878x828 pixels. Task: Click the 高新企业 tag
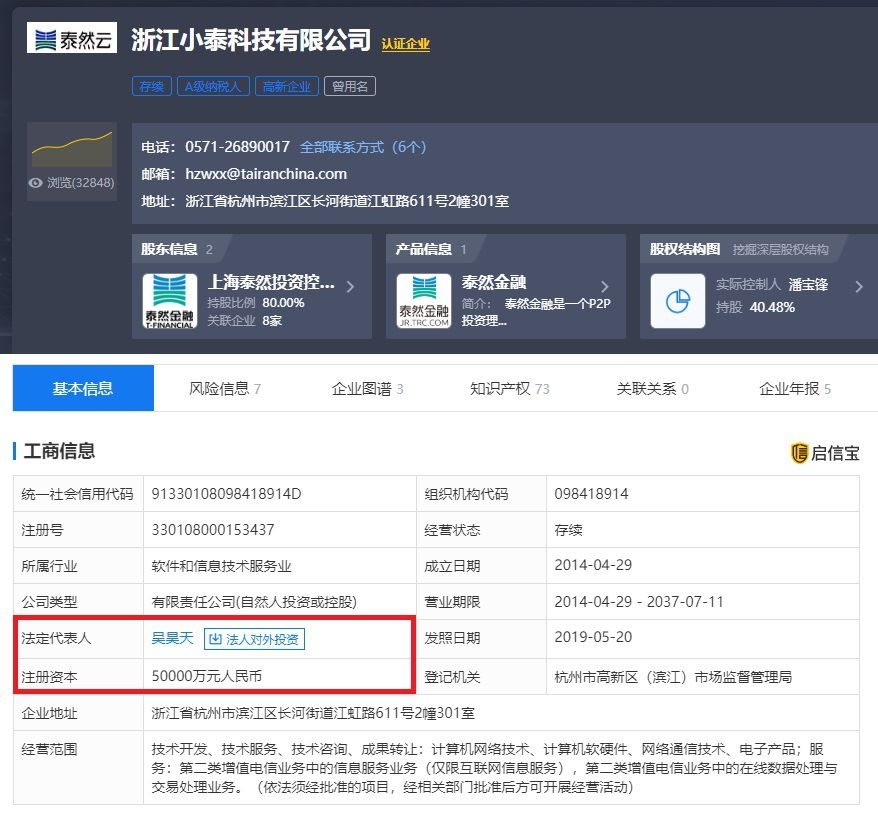tap(286, 87)
